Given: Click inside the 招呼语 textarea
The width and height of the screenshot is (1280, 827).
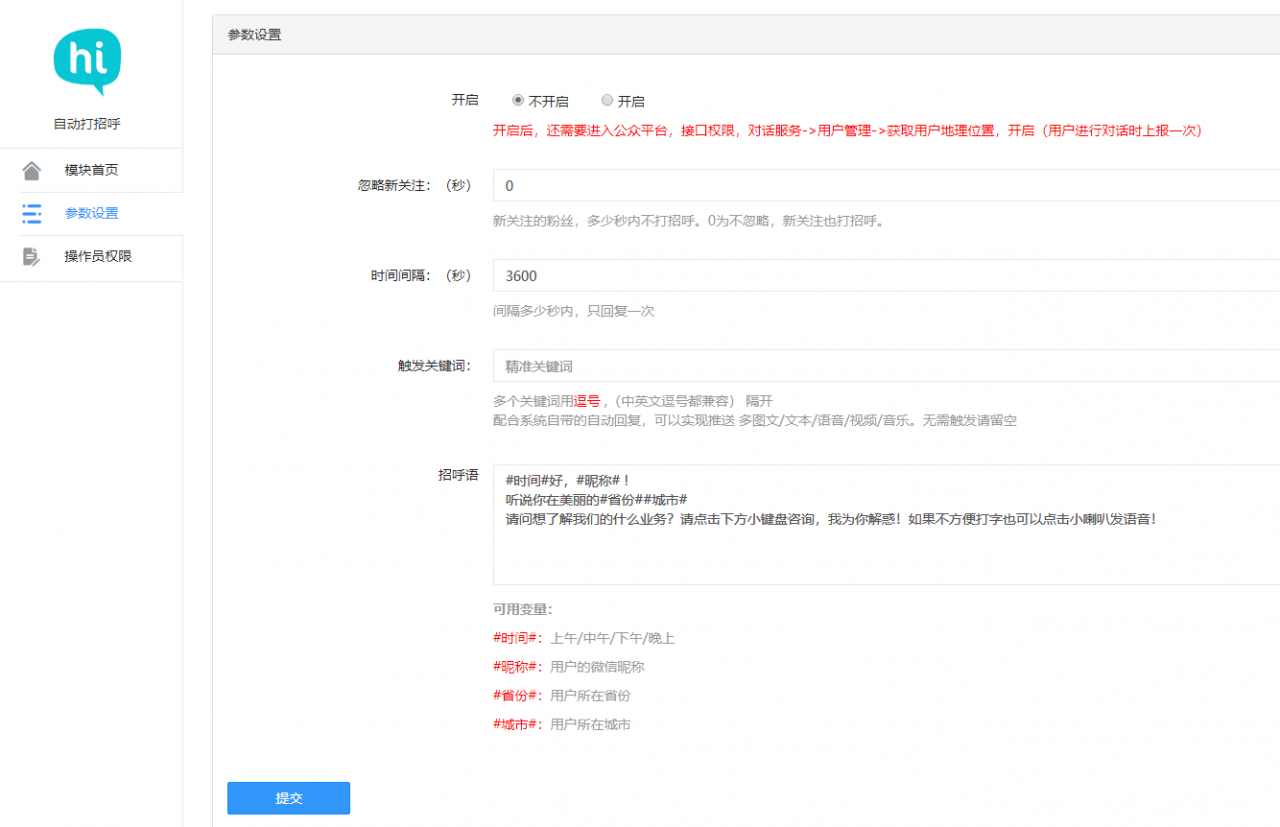Looking at the screenshot, I should pyautogui.click(x=886, y=524).
